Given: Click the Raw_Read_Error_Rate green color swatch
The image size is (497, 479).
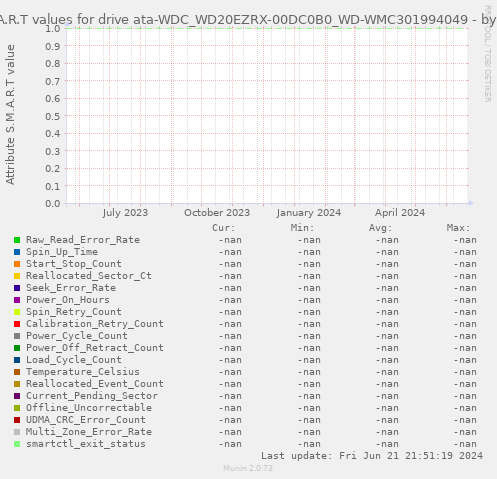Looking at the screenshot, I should point(17,240).
